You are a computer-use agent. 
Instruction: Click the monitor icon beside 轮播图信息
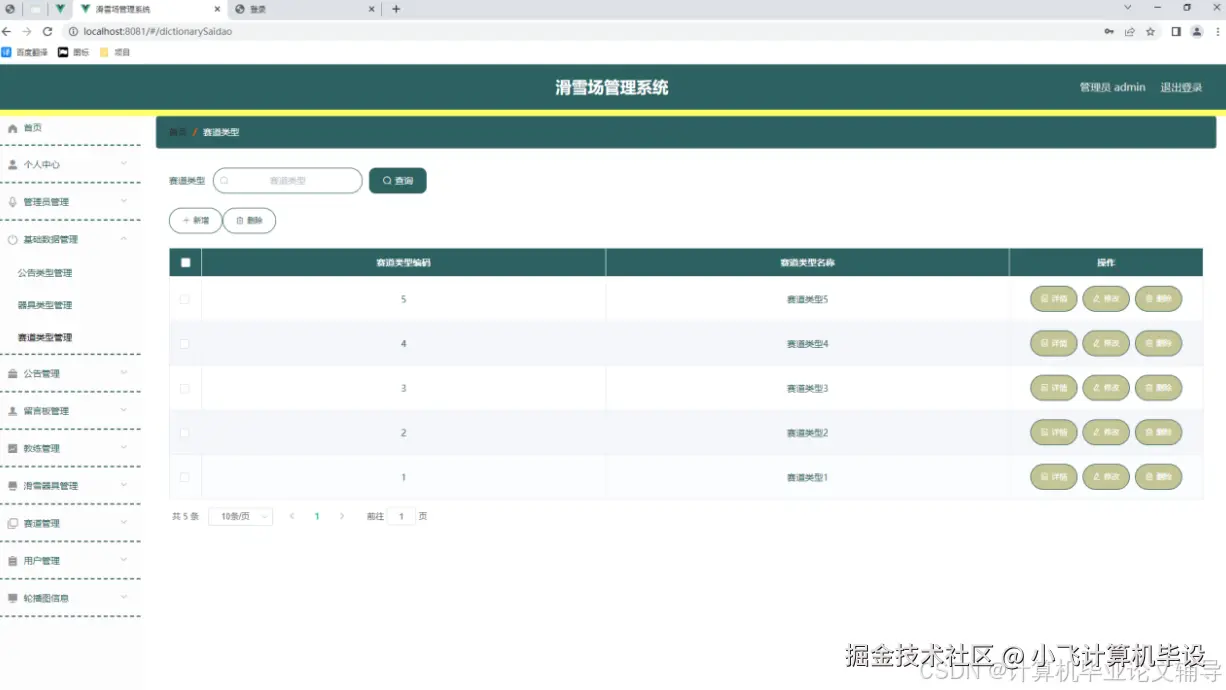[x=12, y=598]
